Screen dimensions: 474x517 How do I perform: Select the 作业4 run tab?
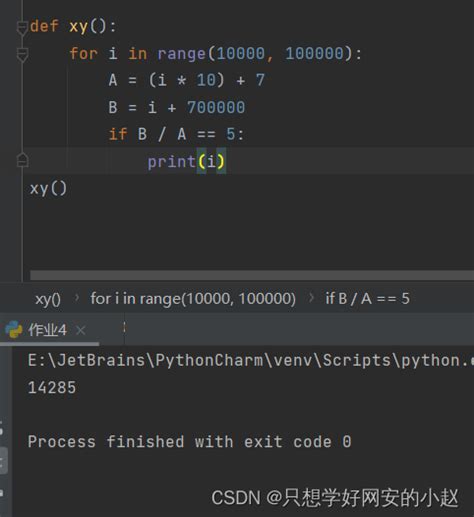click(x=47, y=330)
